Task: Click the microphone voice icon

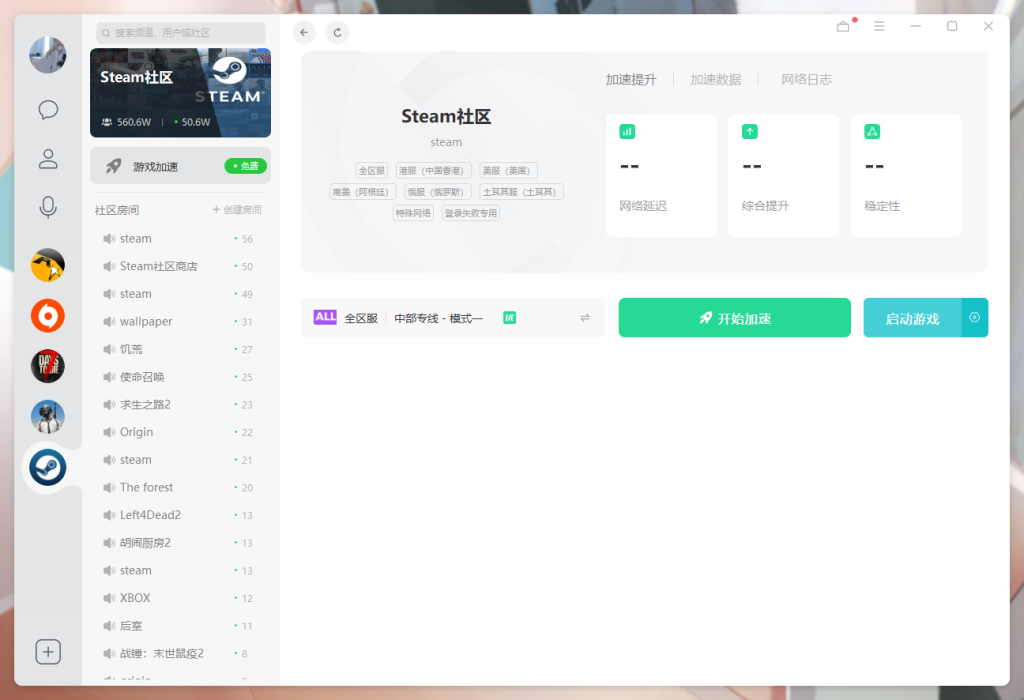Action: click(x=48, y=208)
